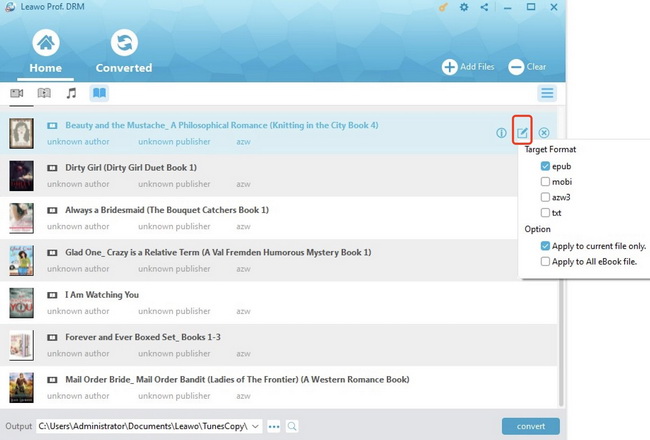Click book icon beside Mail Order Bride
650x440 pixels.
click(x=52, y=380)
